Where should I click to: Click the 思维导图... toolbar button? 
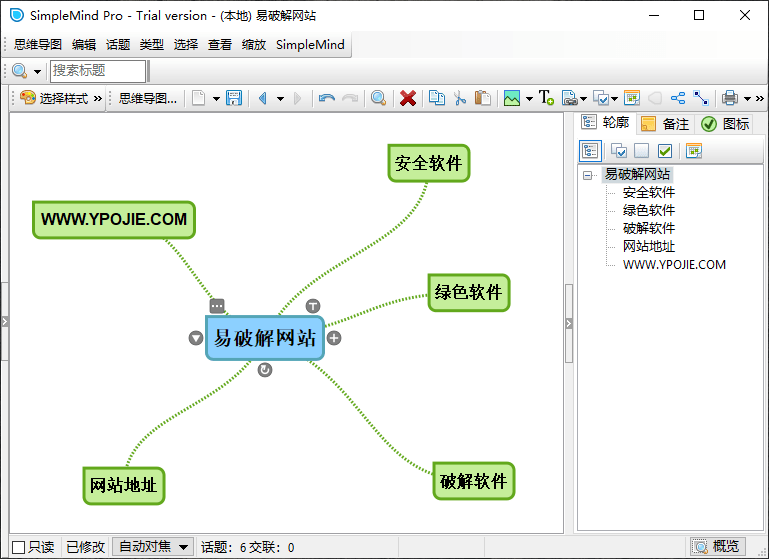[x=148, y=99]
